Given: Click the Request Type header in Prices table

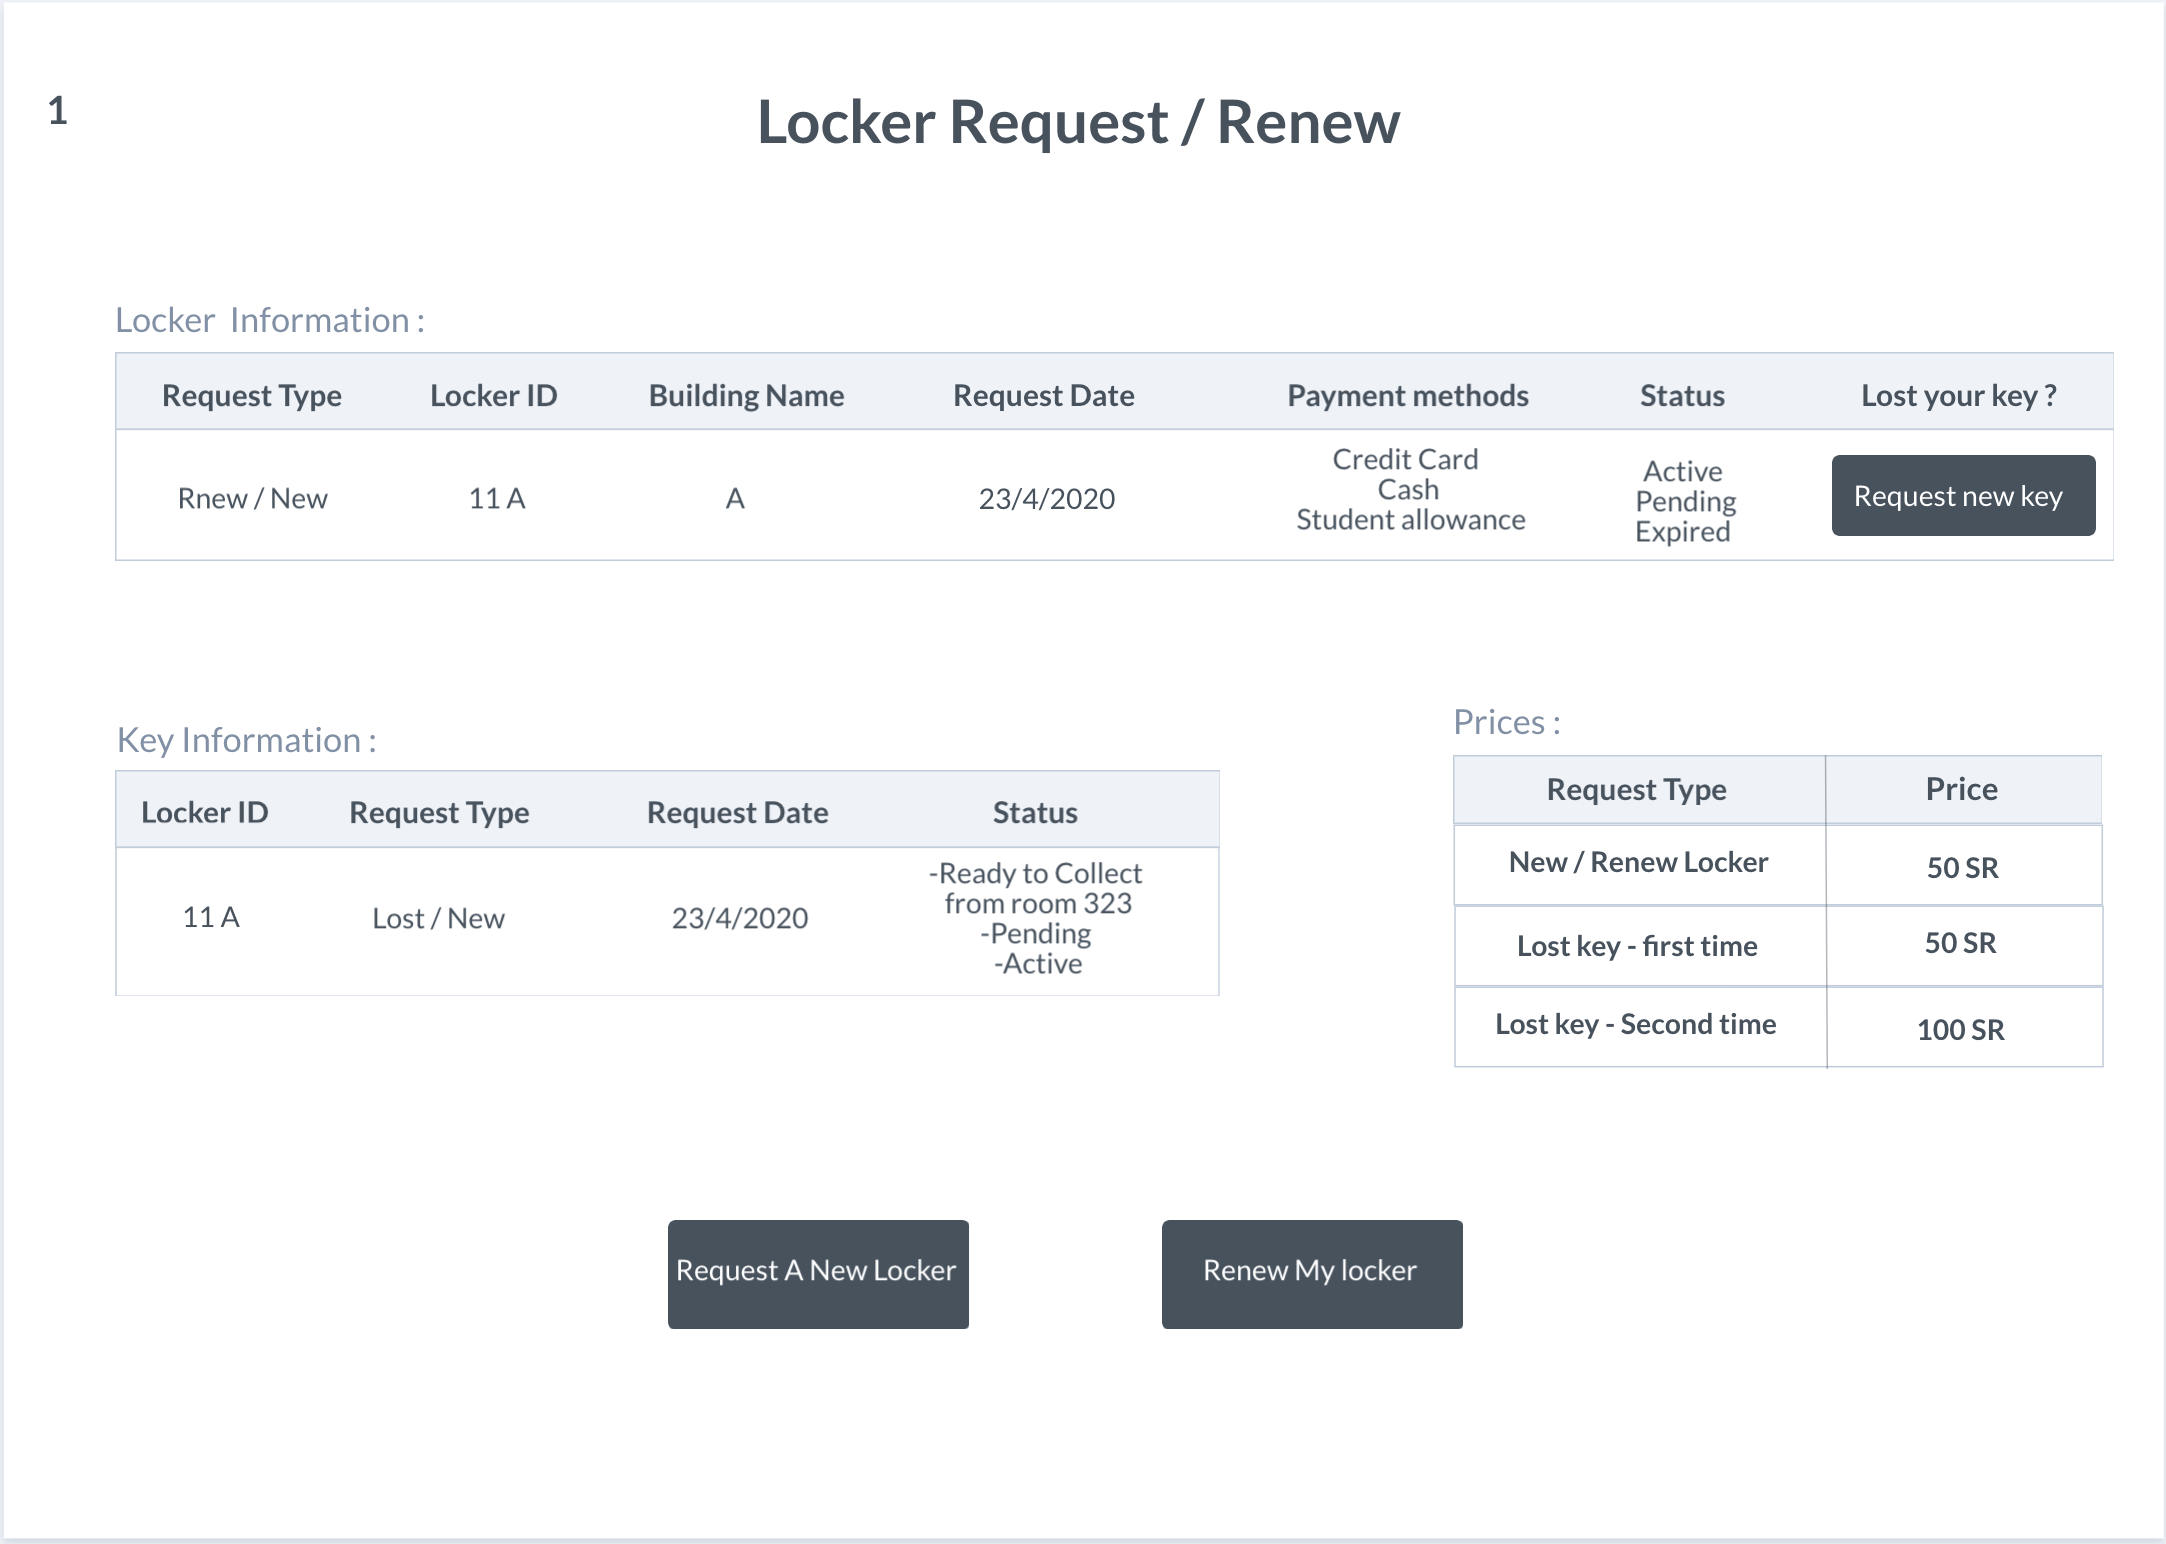Looking at the screenshot, I should 1637,789.
